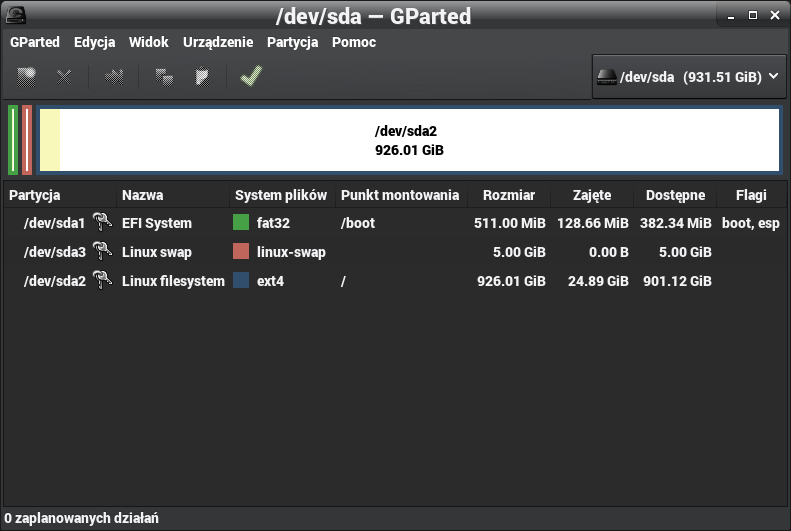Click the blue ext4 color swatch
This screenshot has width=791, height=531.
point(241,280)
